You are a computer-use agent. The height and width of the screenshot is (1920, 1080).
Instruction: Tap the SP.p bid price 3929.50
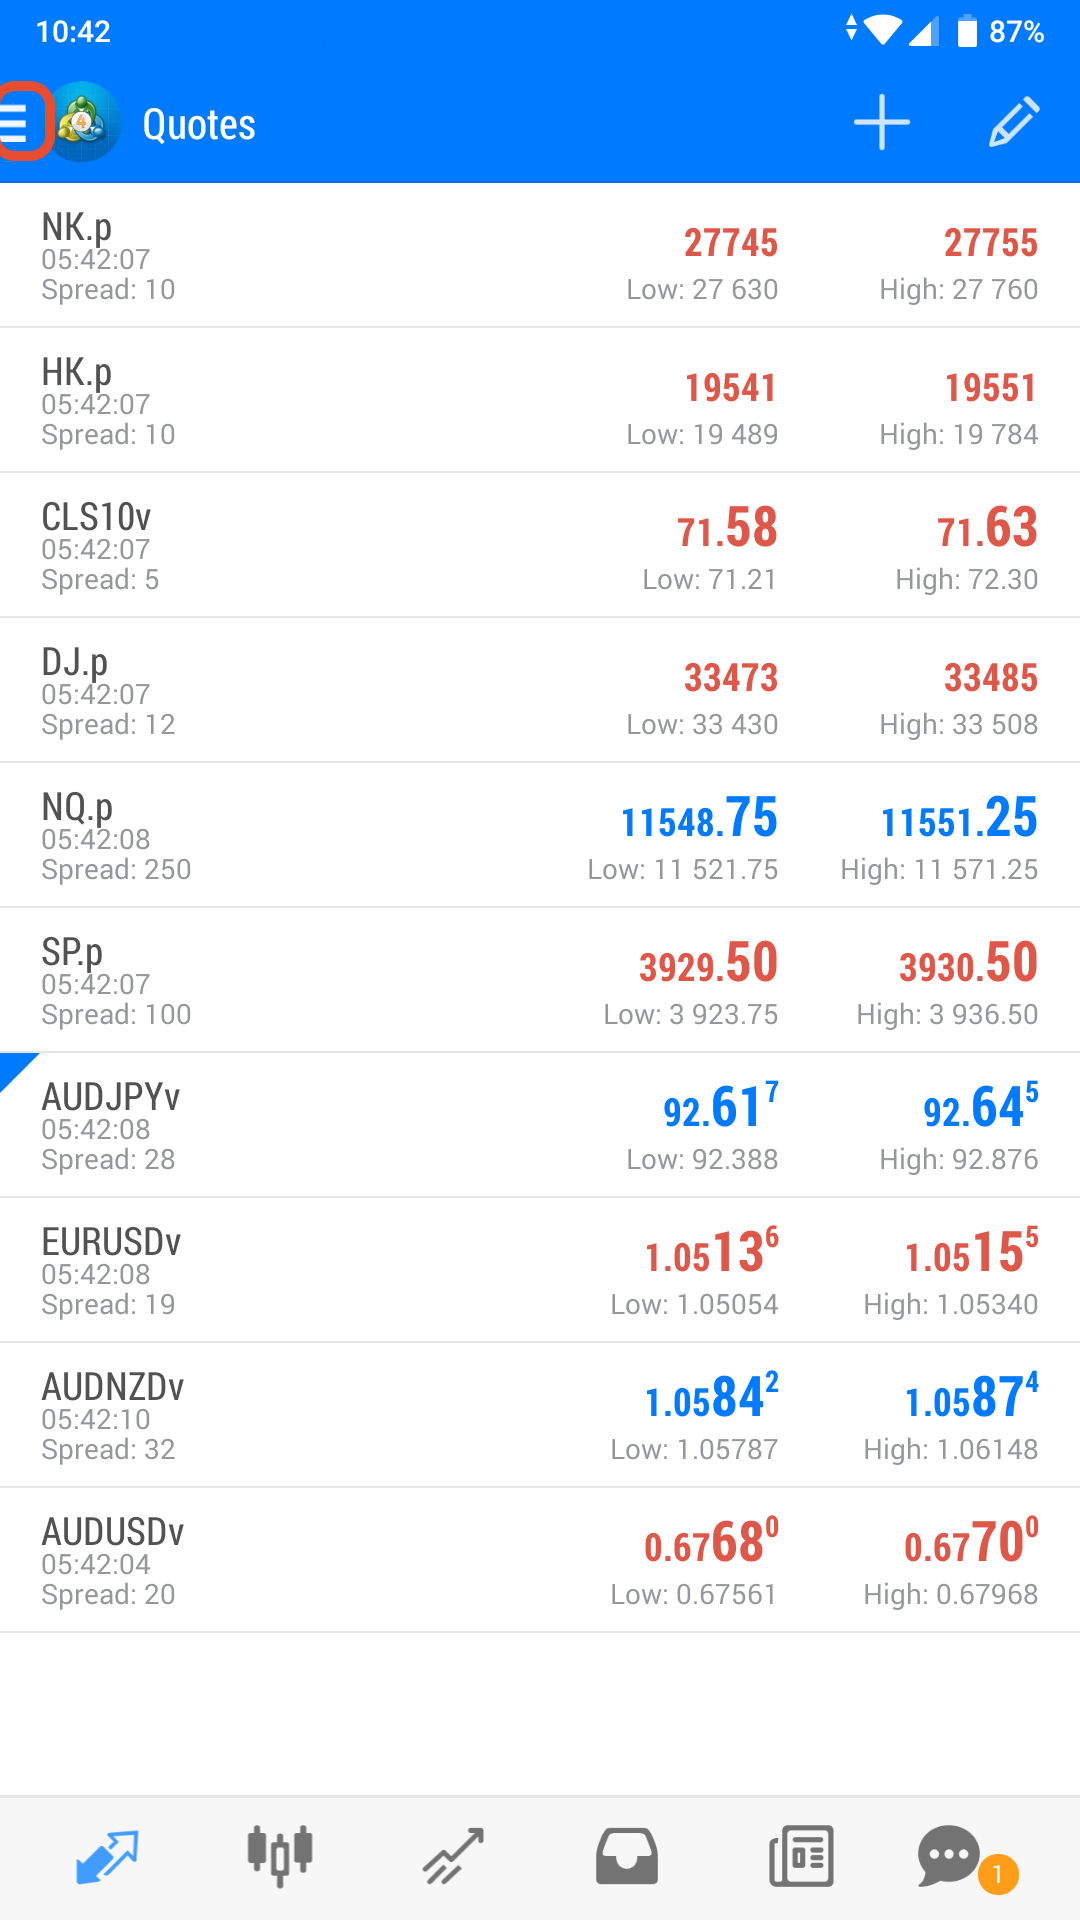708,964
